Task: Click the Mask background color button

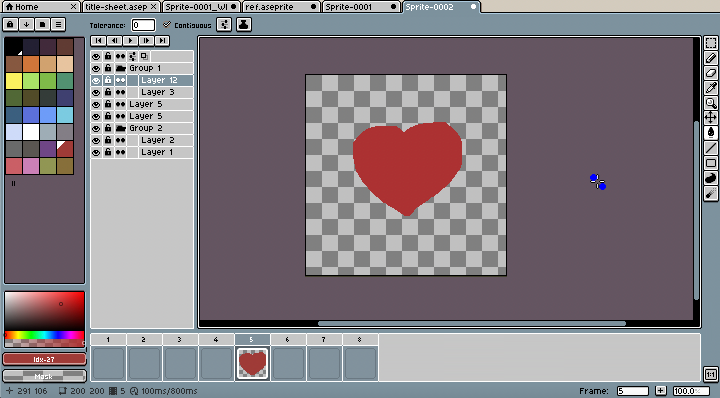Action: point(44,376)
